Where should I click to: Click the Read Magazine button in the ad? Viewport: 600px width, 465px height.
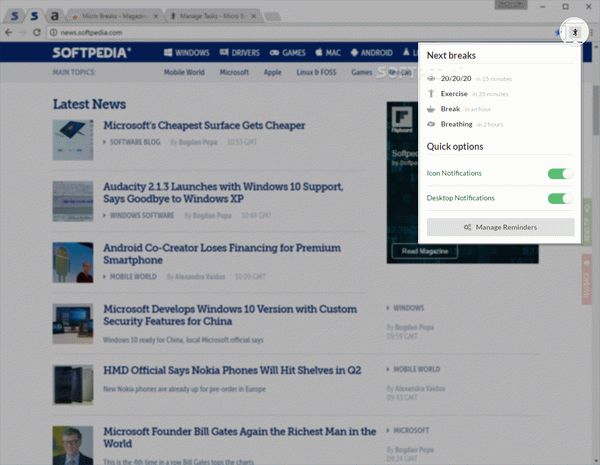tap(425, 251)
